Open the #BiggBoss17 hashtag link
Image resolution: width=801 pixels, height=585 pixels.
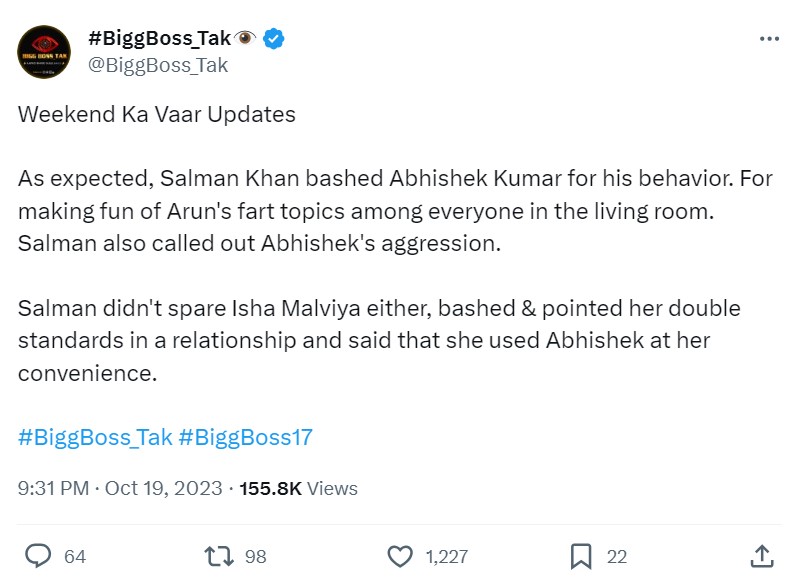[x=245, y=437]
